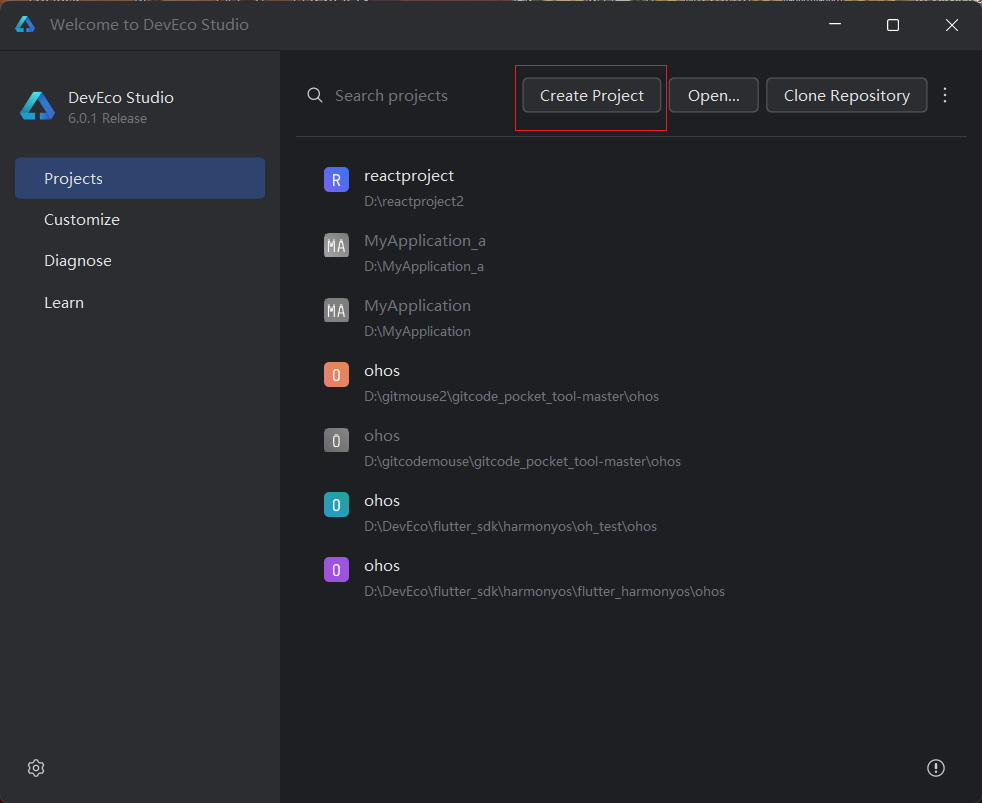Click the blue R reactproject icon
This screenshot has width=982, height=803.
(336, 180)
